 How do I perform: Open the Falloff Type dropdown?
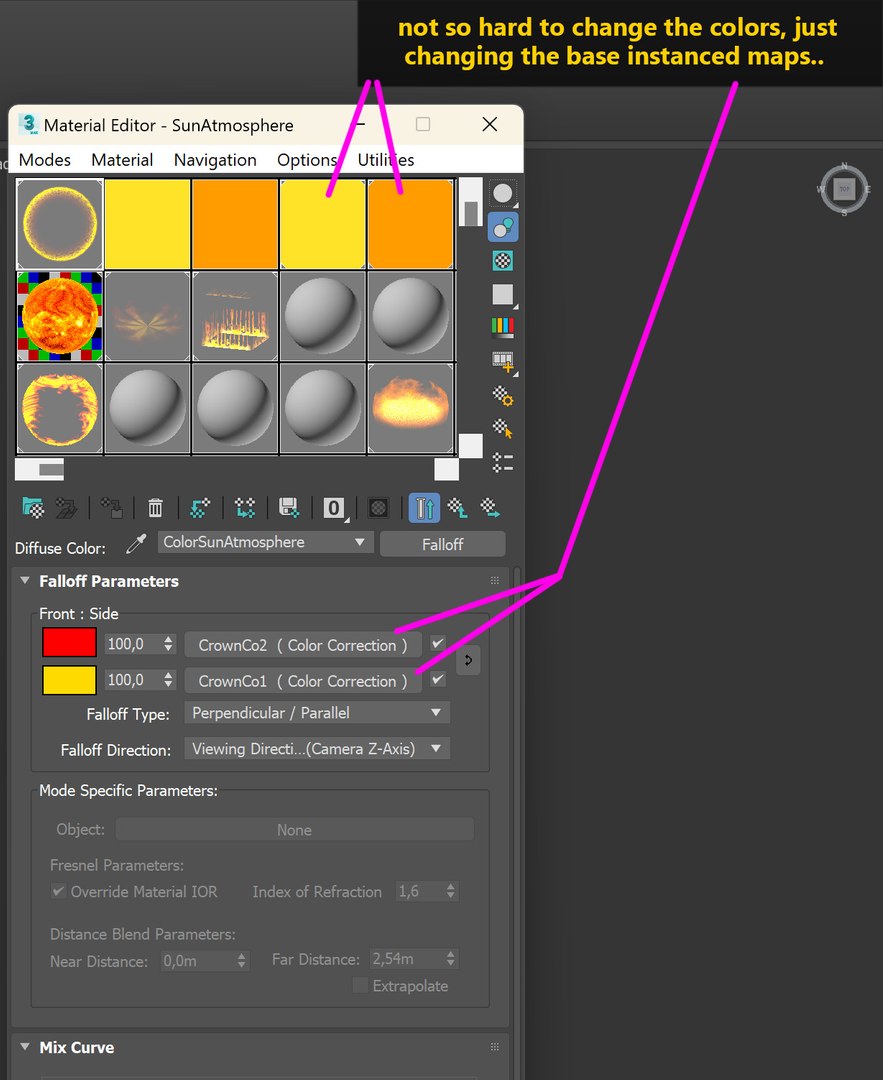(317, 713)
